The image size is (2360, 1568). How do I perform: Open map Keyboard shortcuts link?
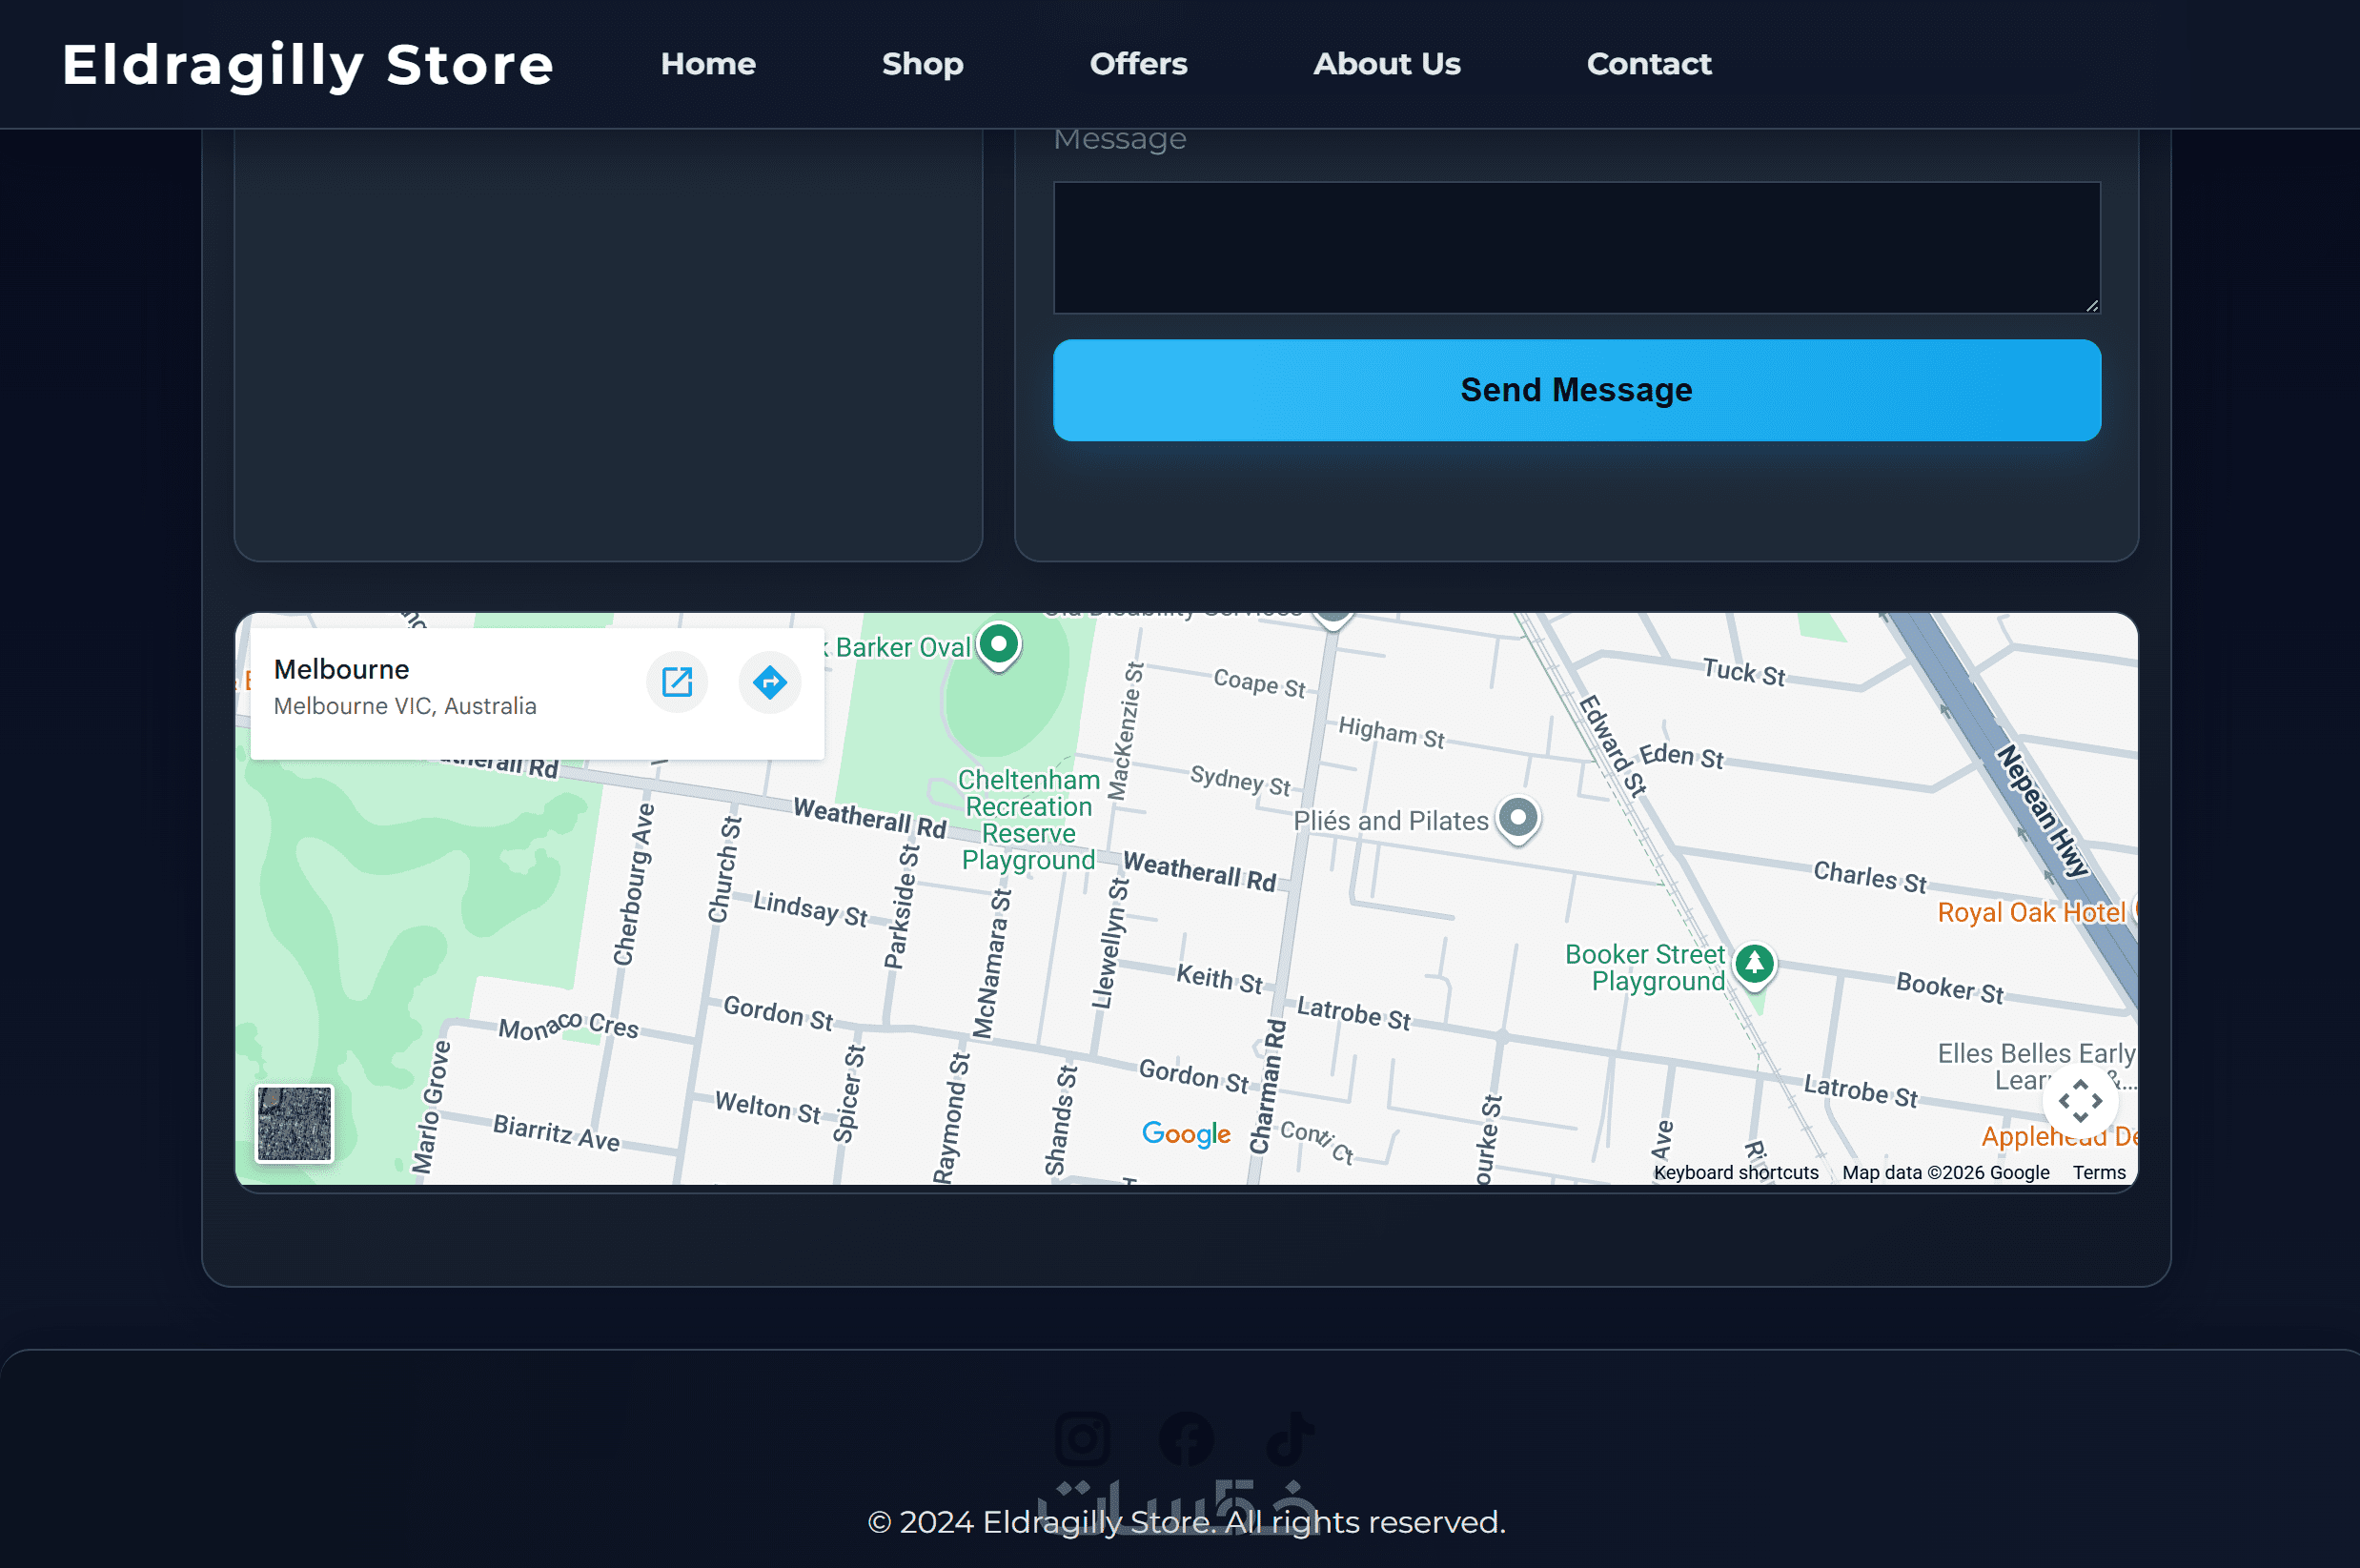(1735, 1172)
